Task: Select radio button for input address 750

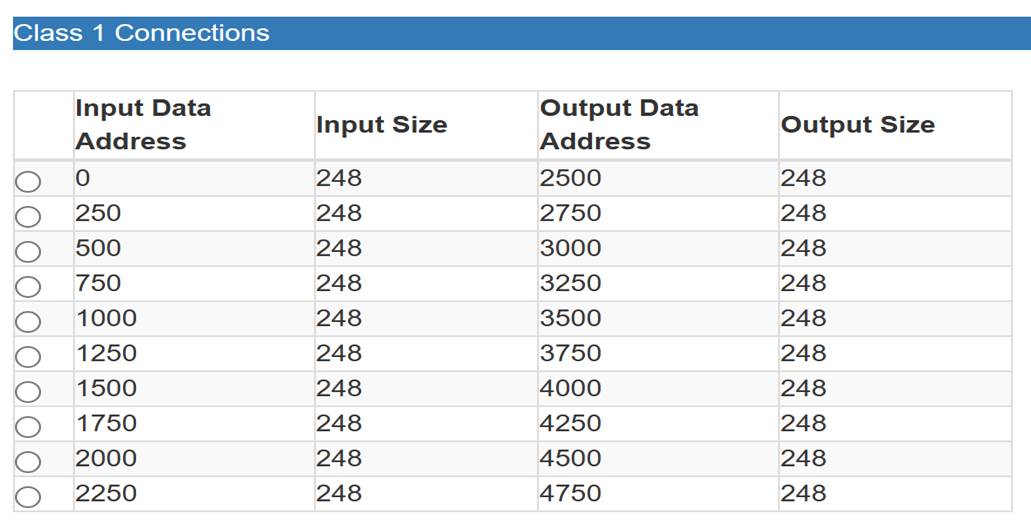Action: coord(28,287)
